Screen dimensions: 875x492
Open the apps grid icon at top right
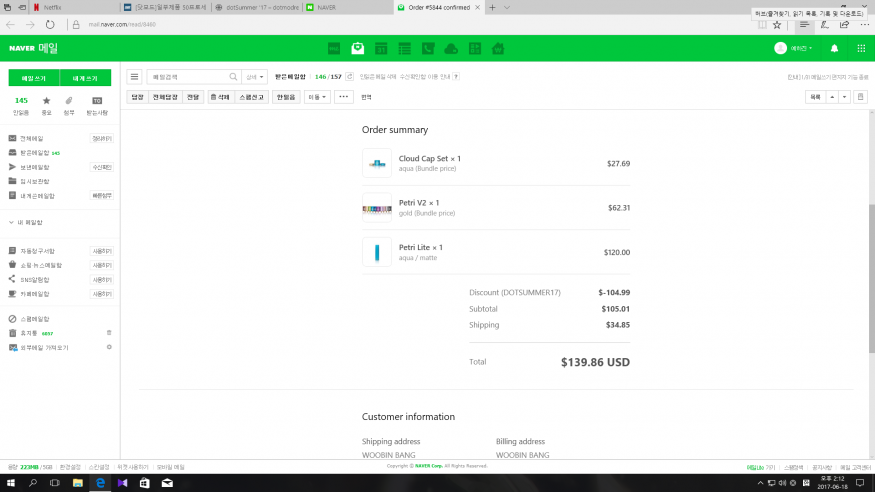861,48
